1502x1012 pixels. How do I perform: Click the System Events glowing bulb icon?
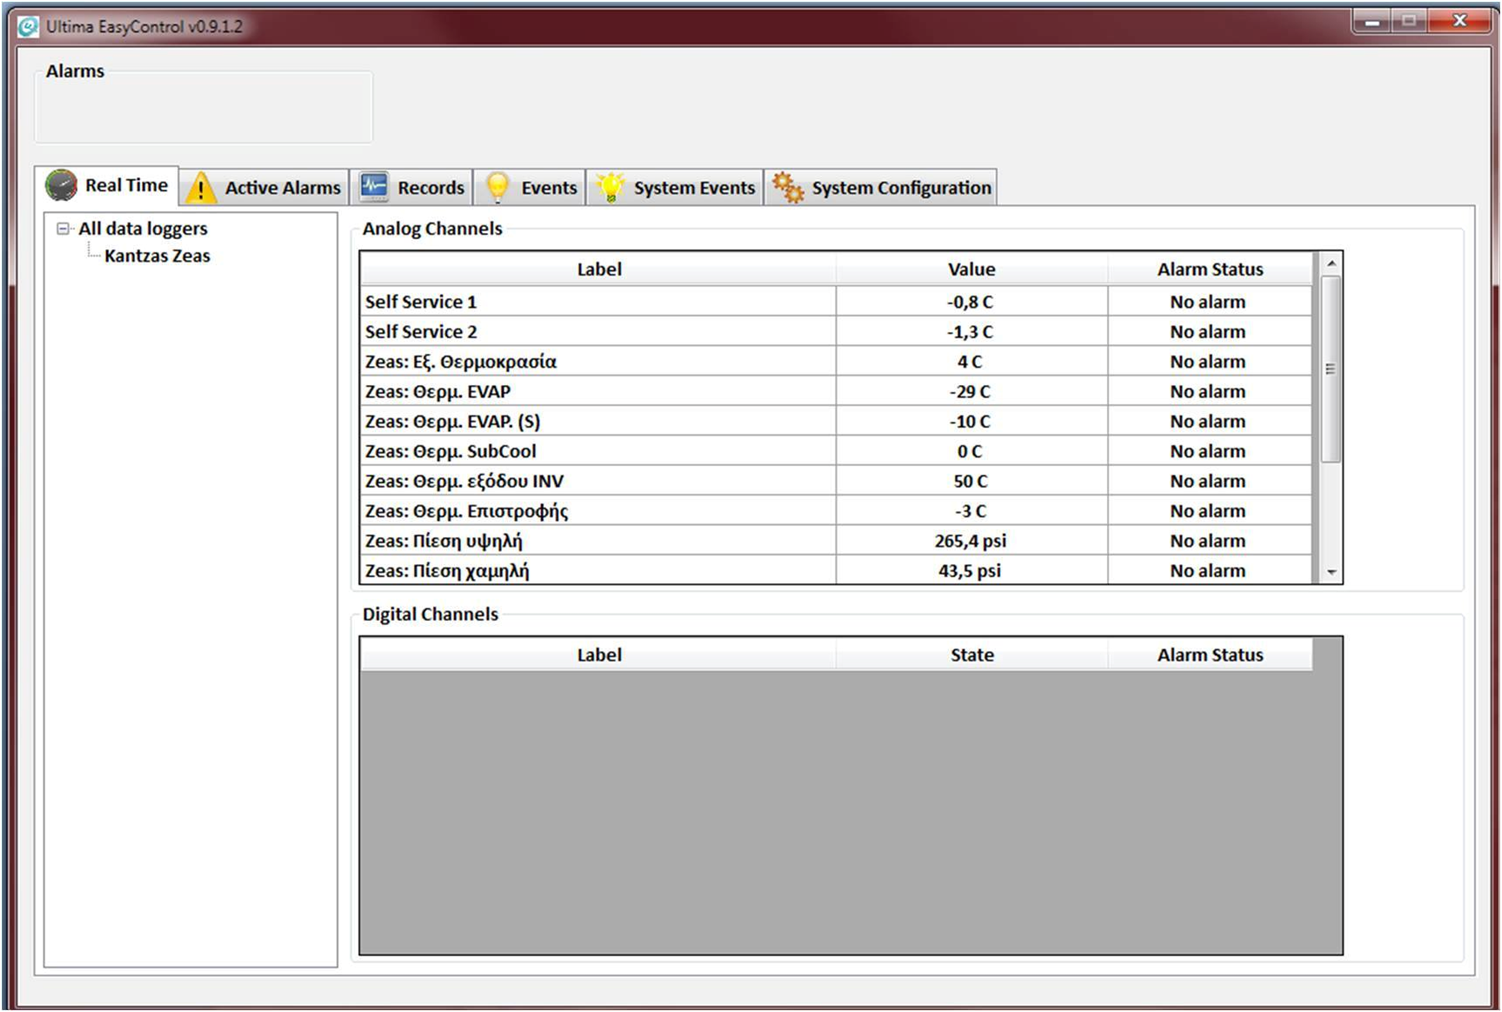610,187
